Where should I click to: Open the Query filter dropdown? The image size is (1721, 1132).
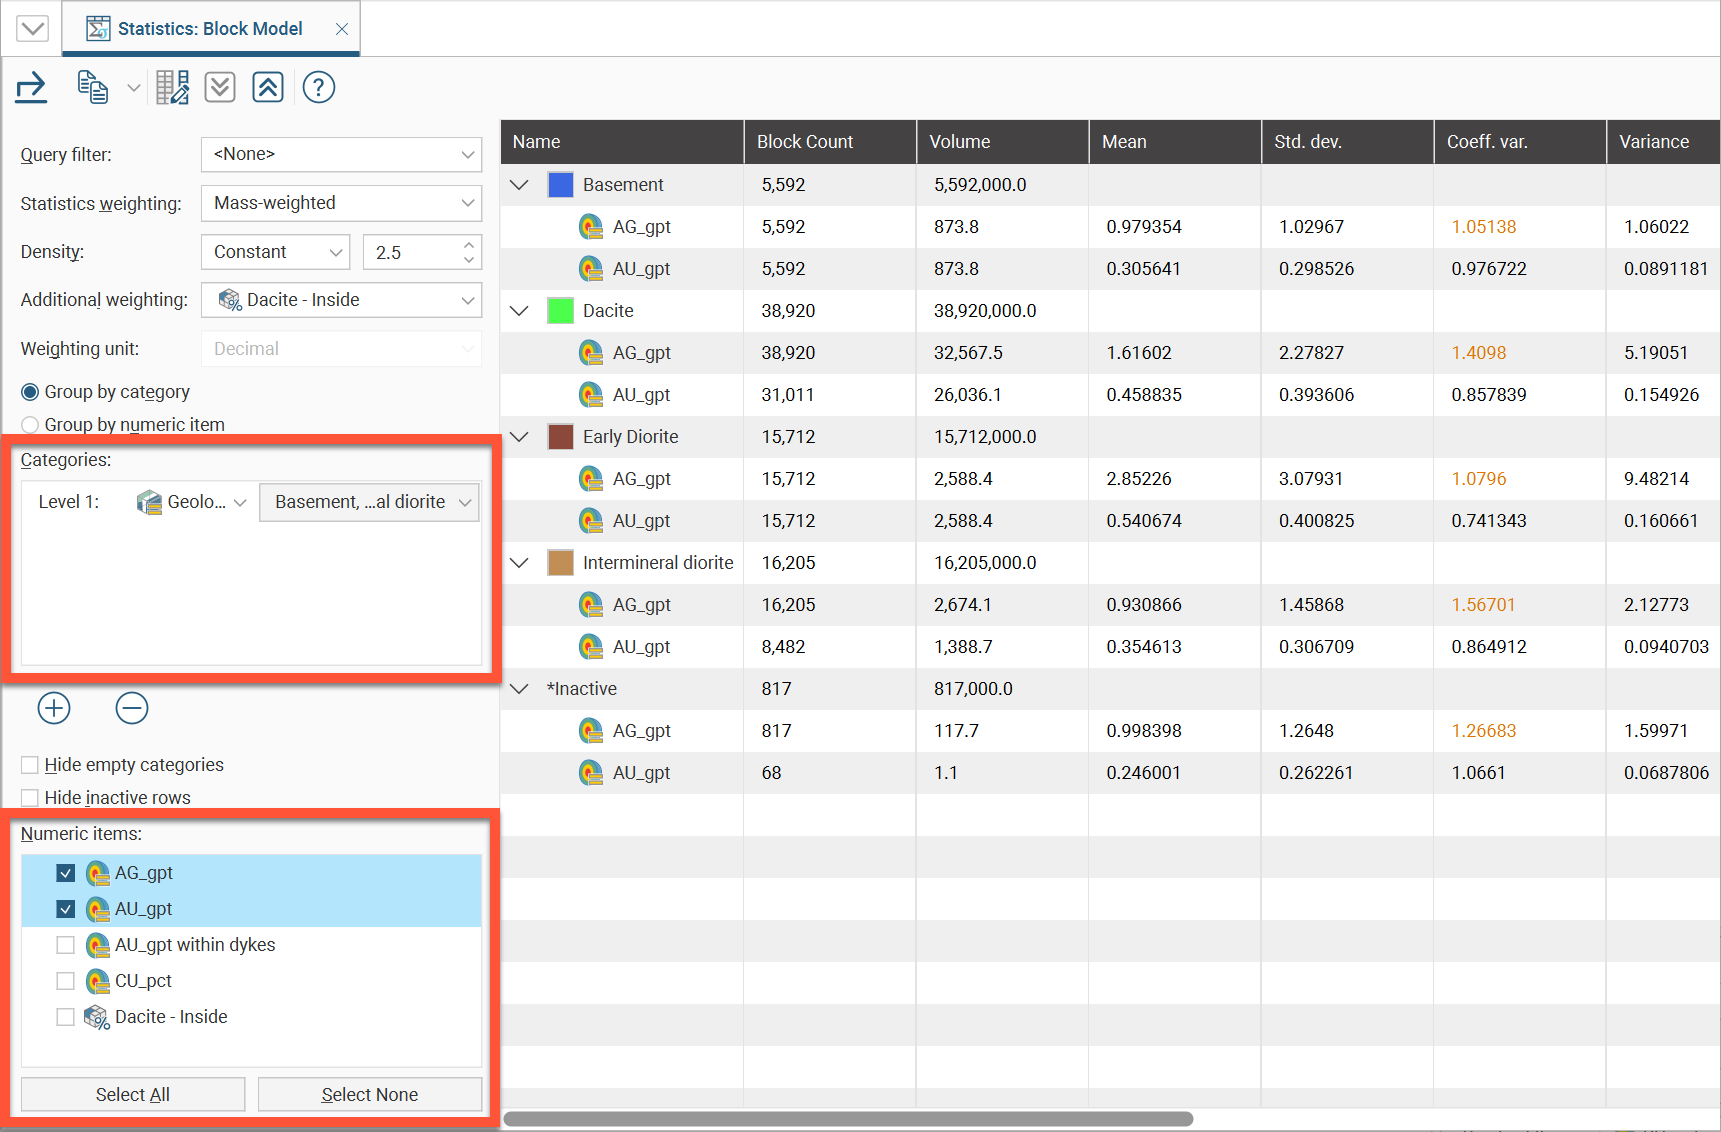click(341, 154)
